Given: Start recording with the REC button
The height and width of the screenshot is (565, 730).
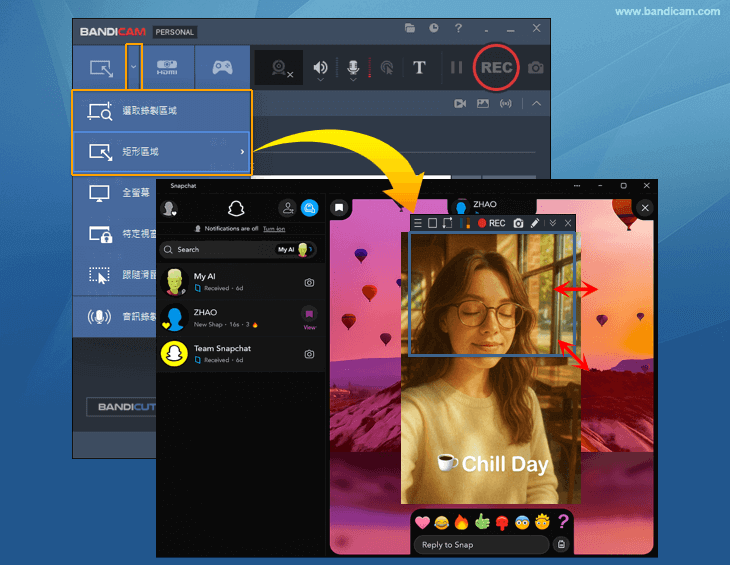Looking at the screenshot, I should tap(496, 67).
